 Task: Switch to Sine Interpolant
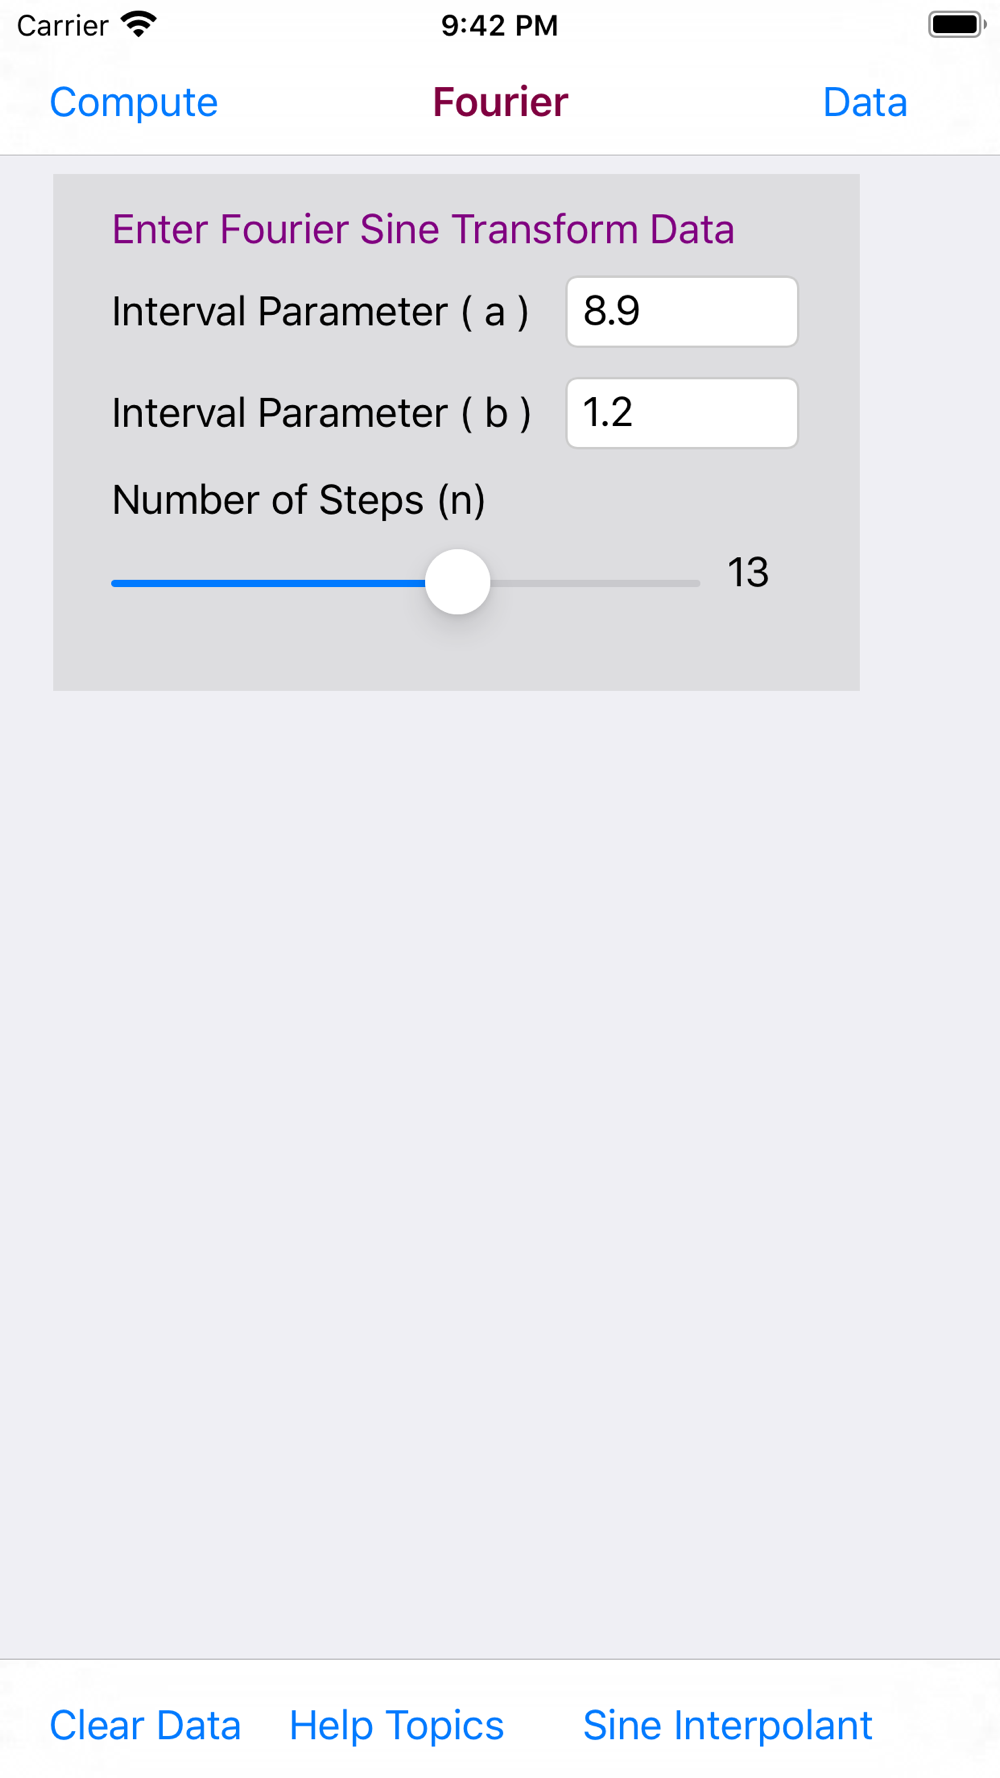point(728,1725)
